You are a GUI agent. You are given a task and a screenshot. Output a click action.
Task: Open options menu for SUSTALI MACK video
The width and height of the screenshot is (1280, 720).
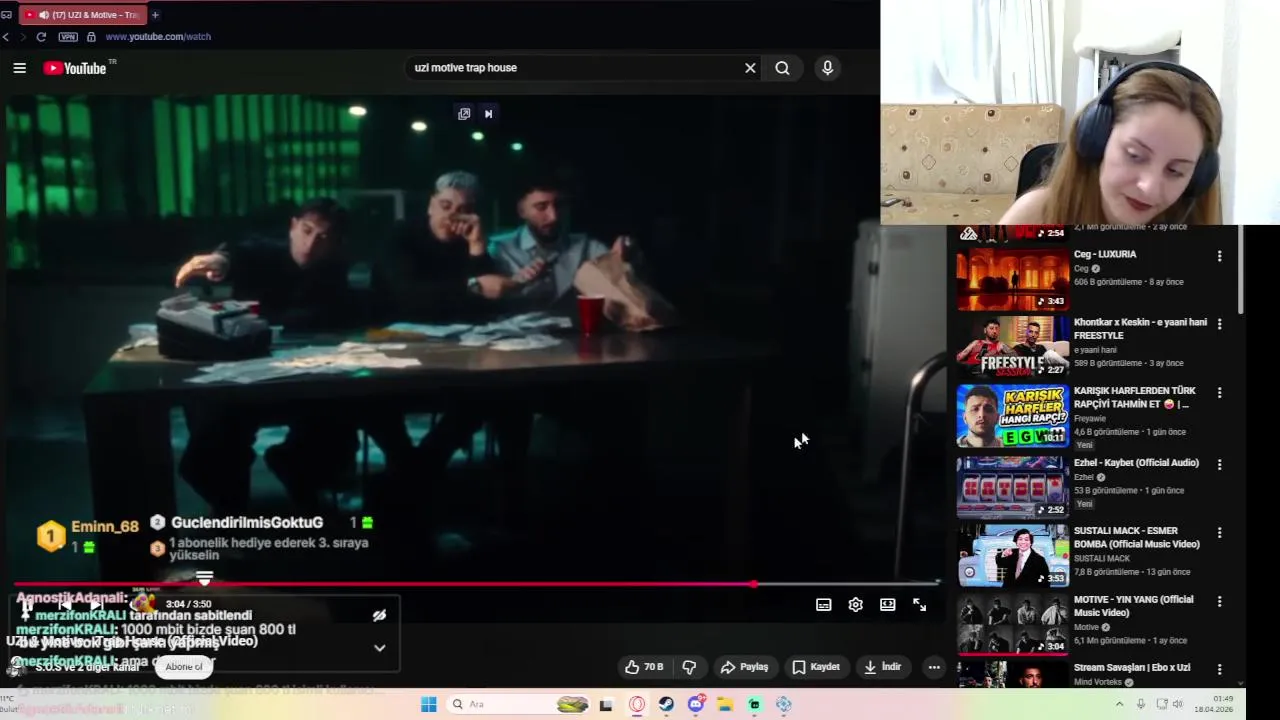(x=1219, y=533)
